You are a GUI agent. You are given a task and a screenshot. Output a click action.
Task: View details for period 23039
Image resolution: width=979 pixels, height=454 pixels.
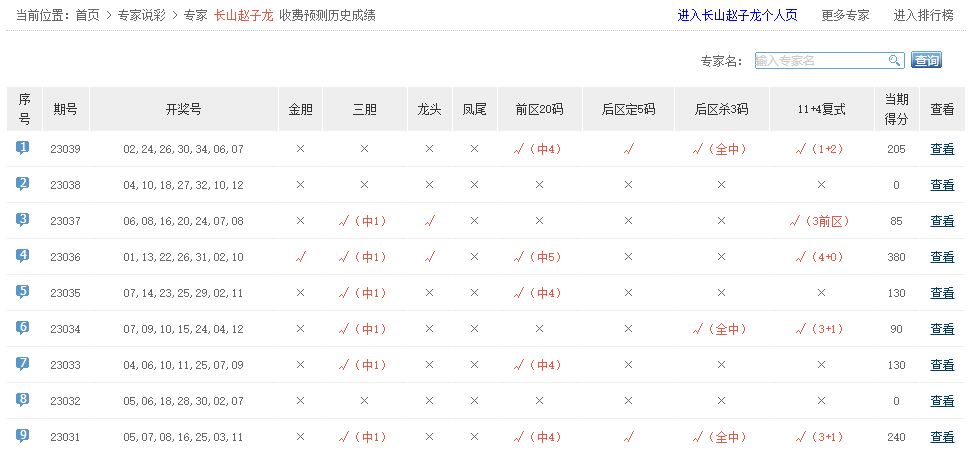pyautogui.click(x=942, y=149)
